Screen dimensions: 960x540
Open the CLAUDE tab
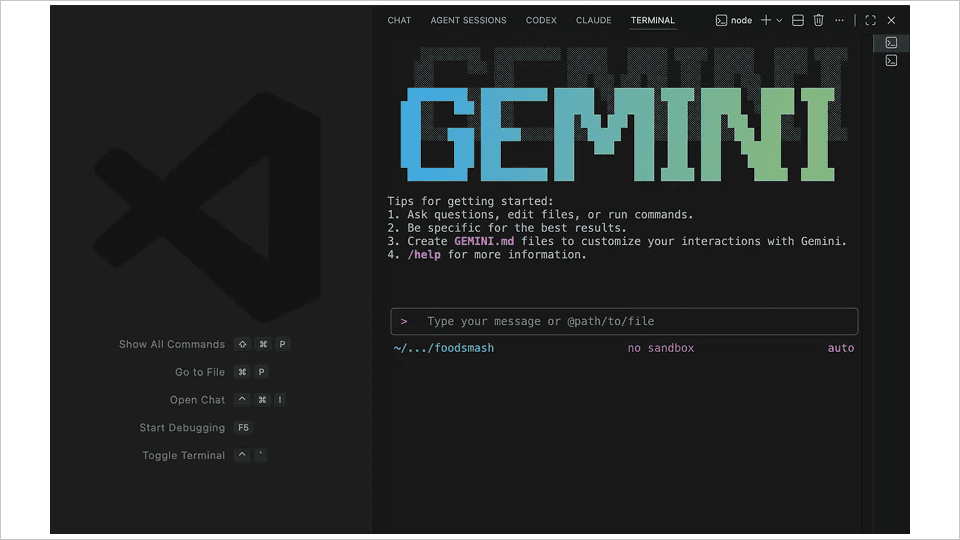pyautogui.click(x=593, y=20)
